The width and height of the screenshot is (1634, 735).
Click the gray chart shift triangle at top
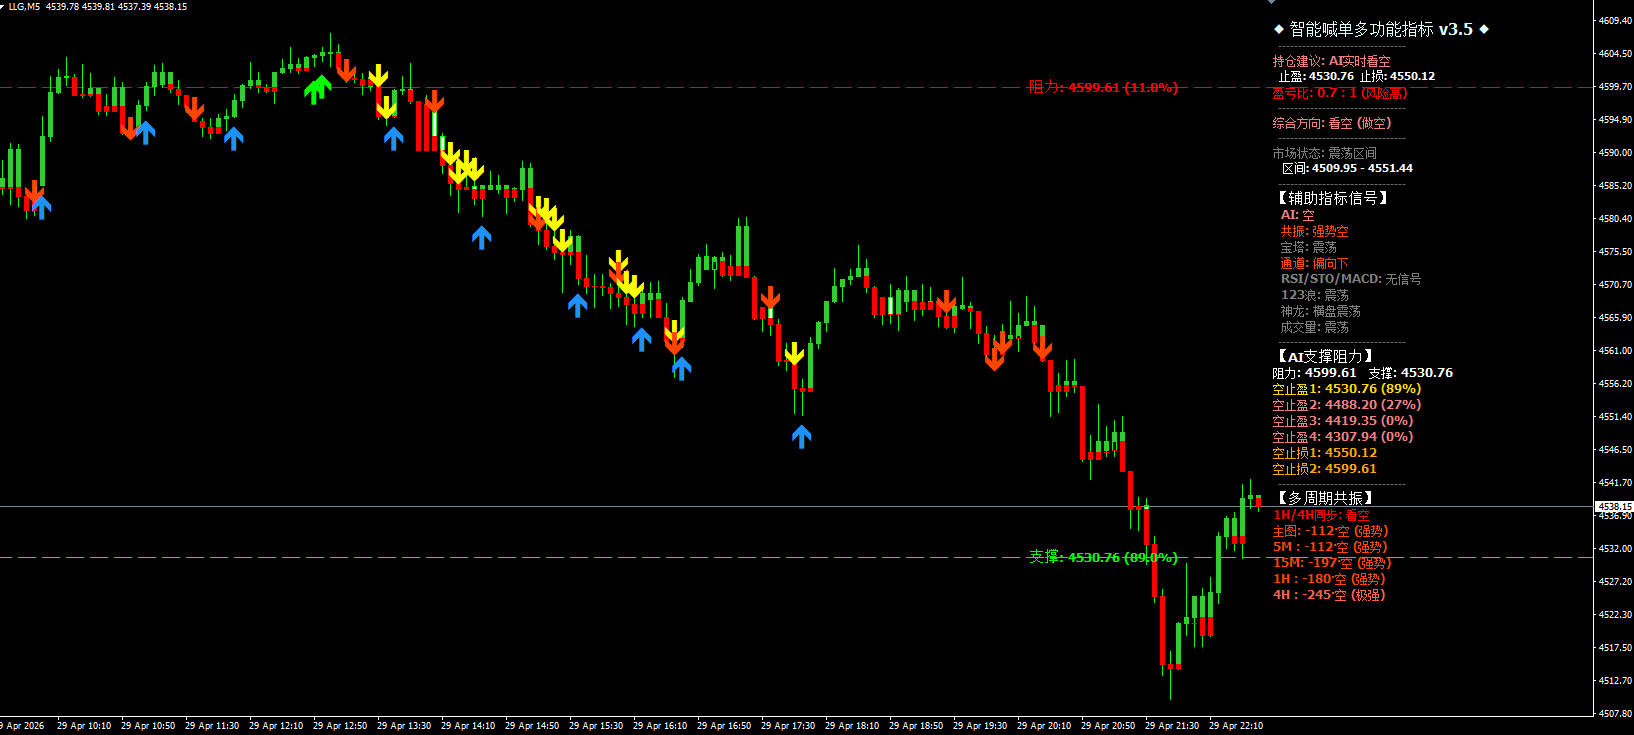click(x=1271, y=3)
